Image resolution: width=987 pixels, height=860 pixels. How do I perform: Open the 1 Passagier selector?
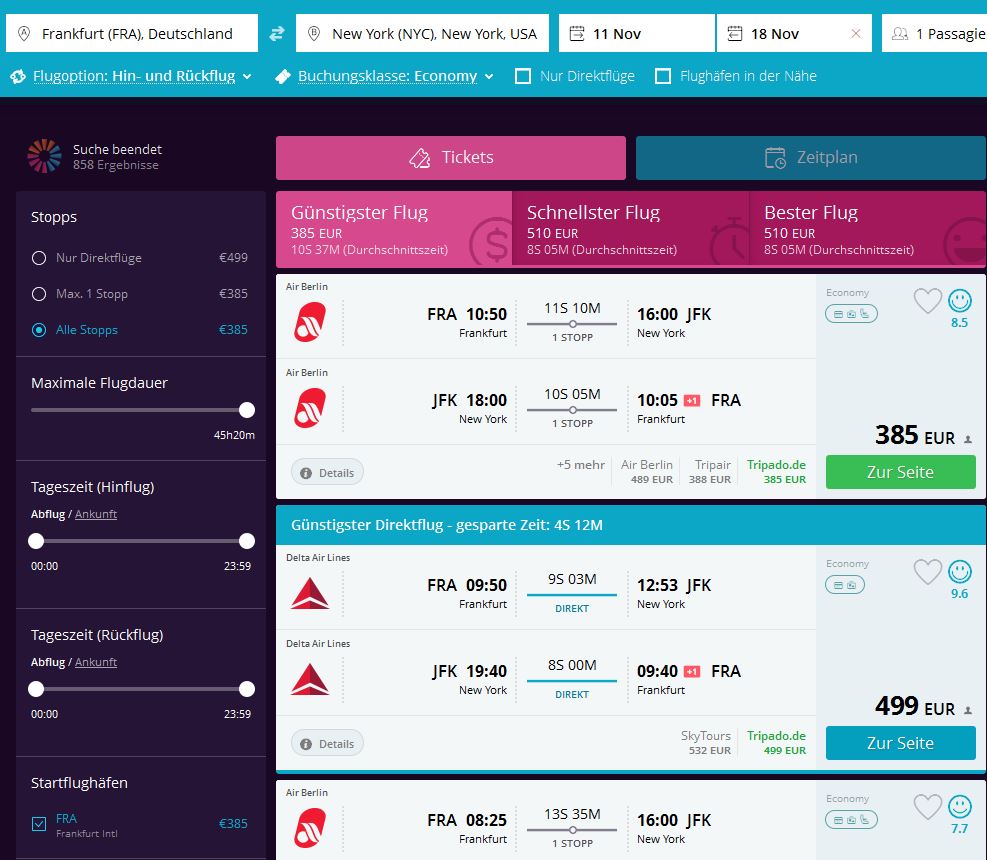934,33
